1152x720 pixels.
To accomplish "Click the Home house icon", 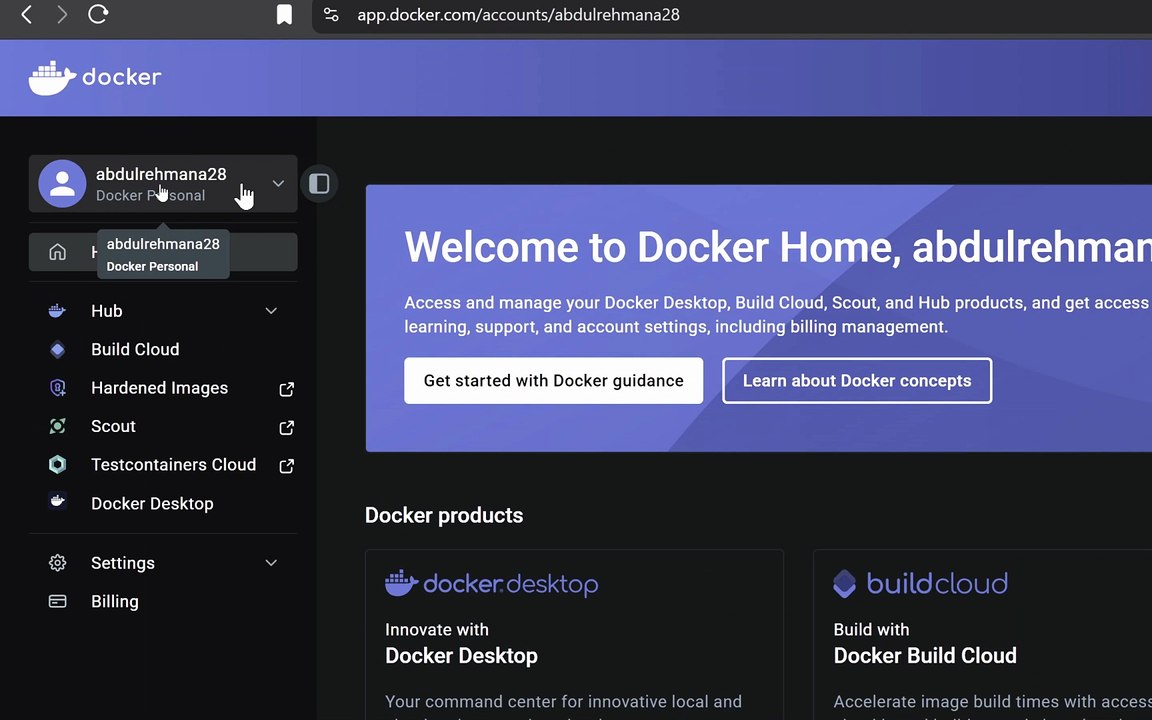I will pos(57,252).
